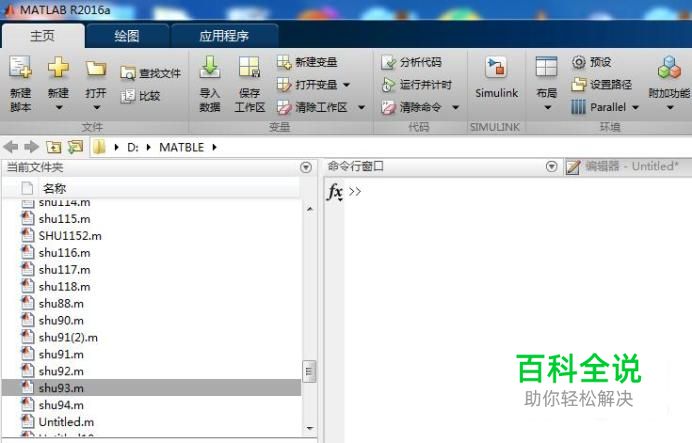This screenshot has height=443, width=692.
Task: Click the browse for folder icon
Action: [75, 147]
